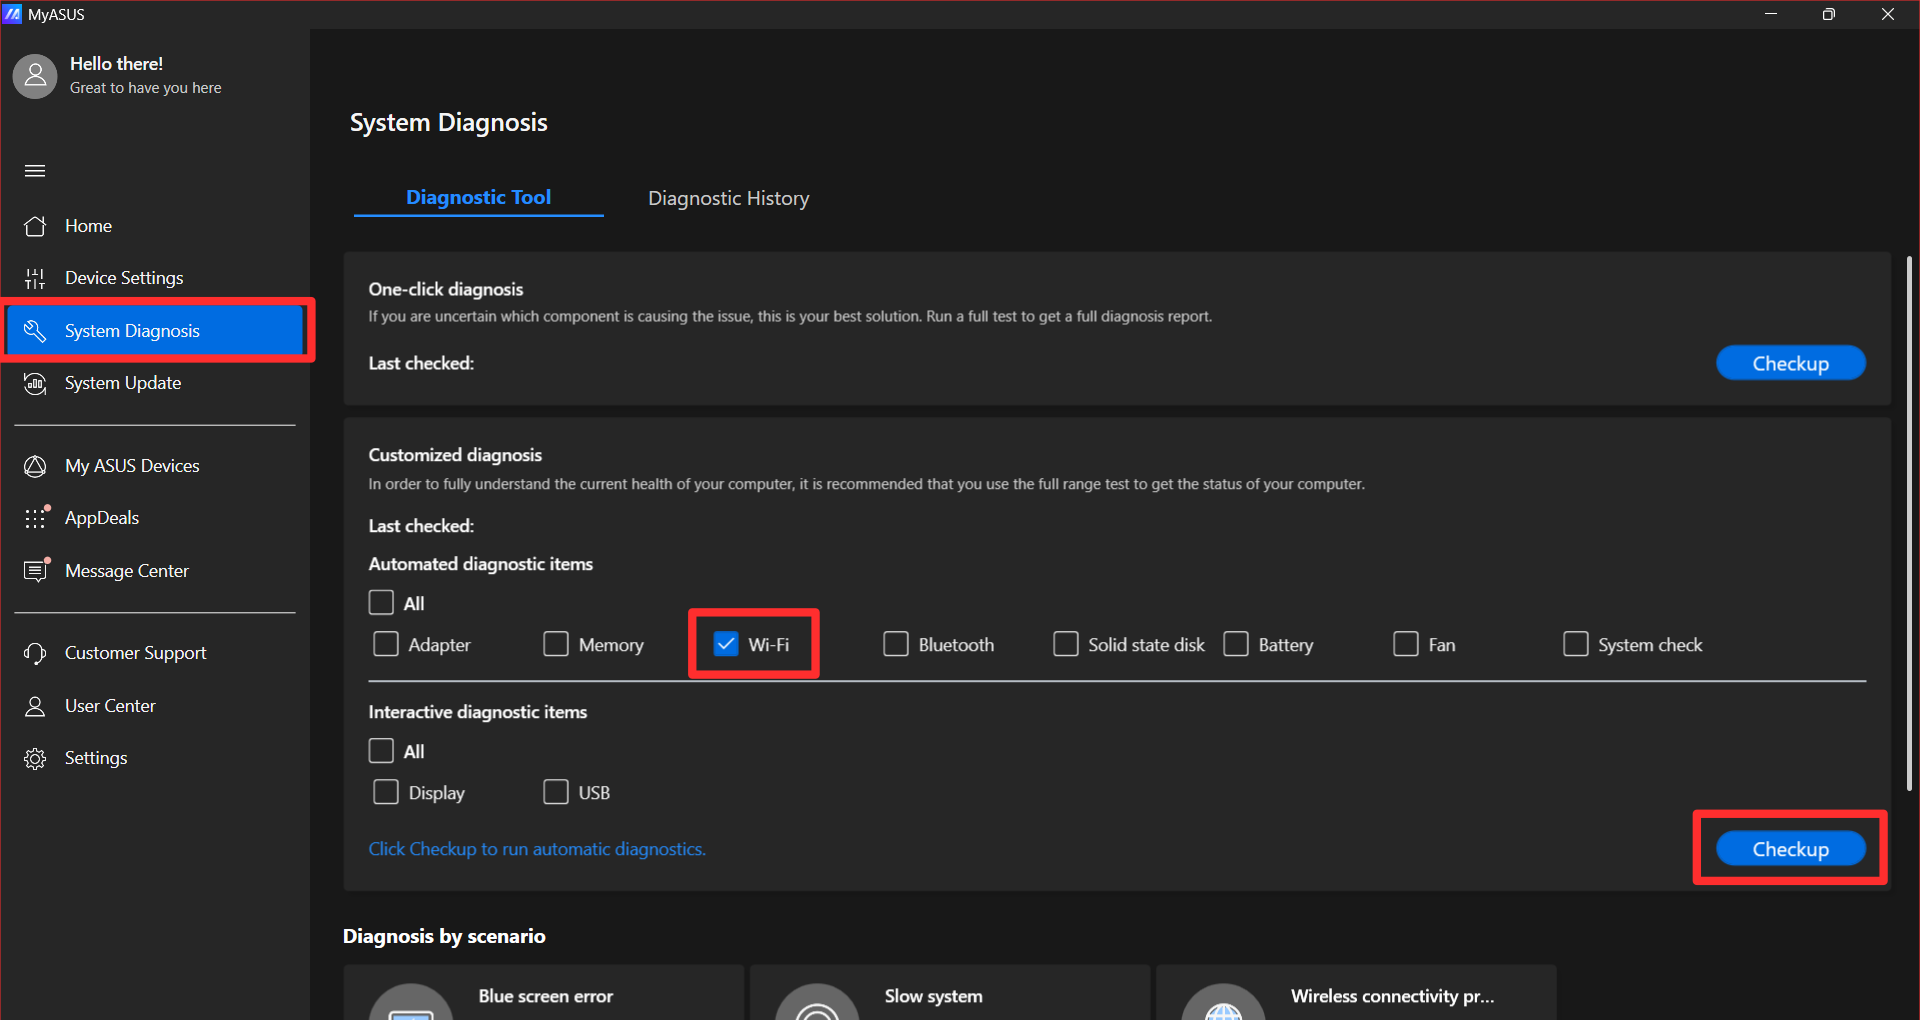This screenshot has height=1020, width=1920.
Task: Open the user profile avatar
Action: [35, 75]
